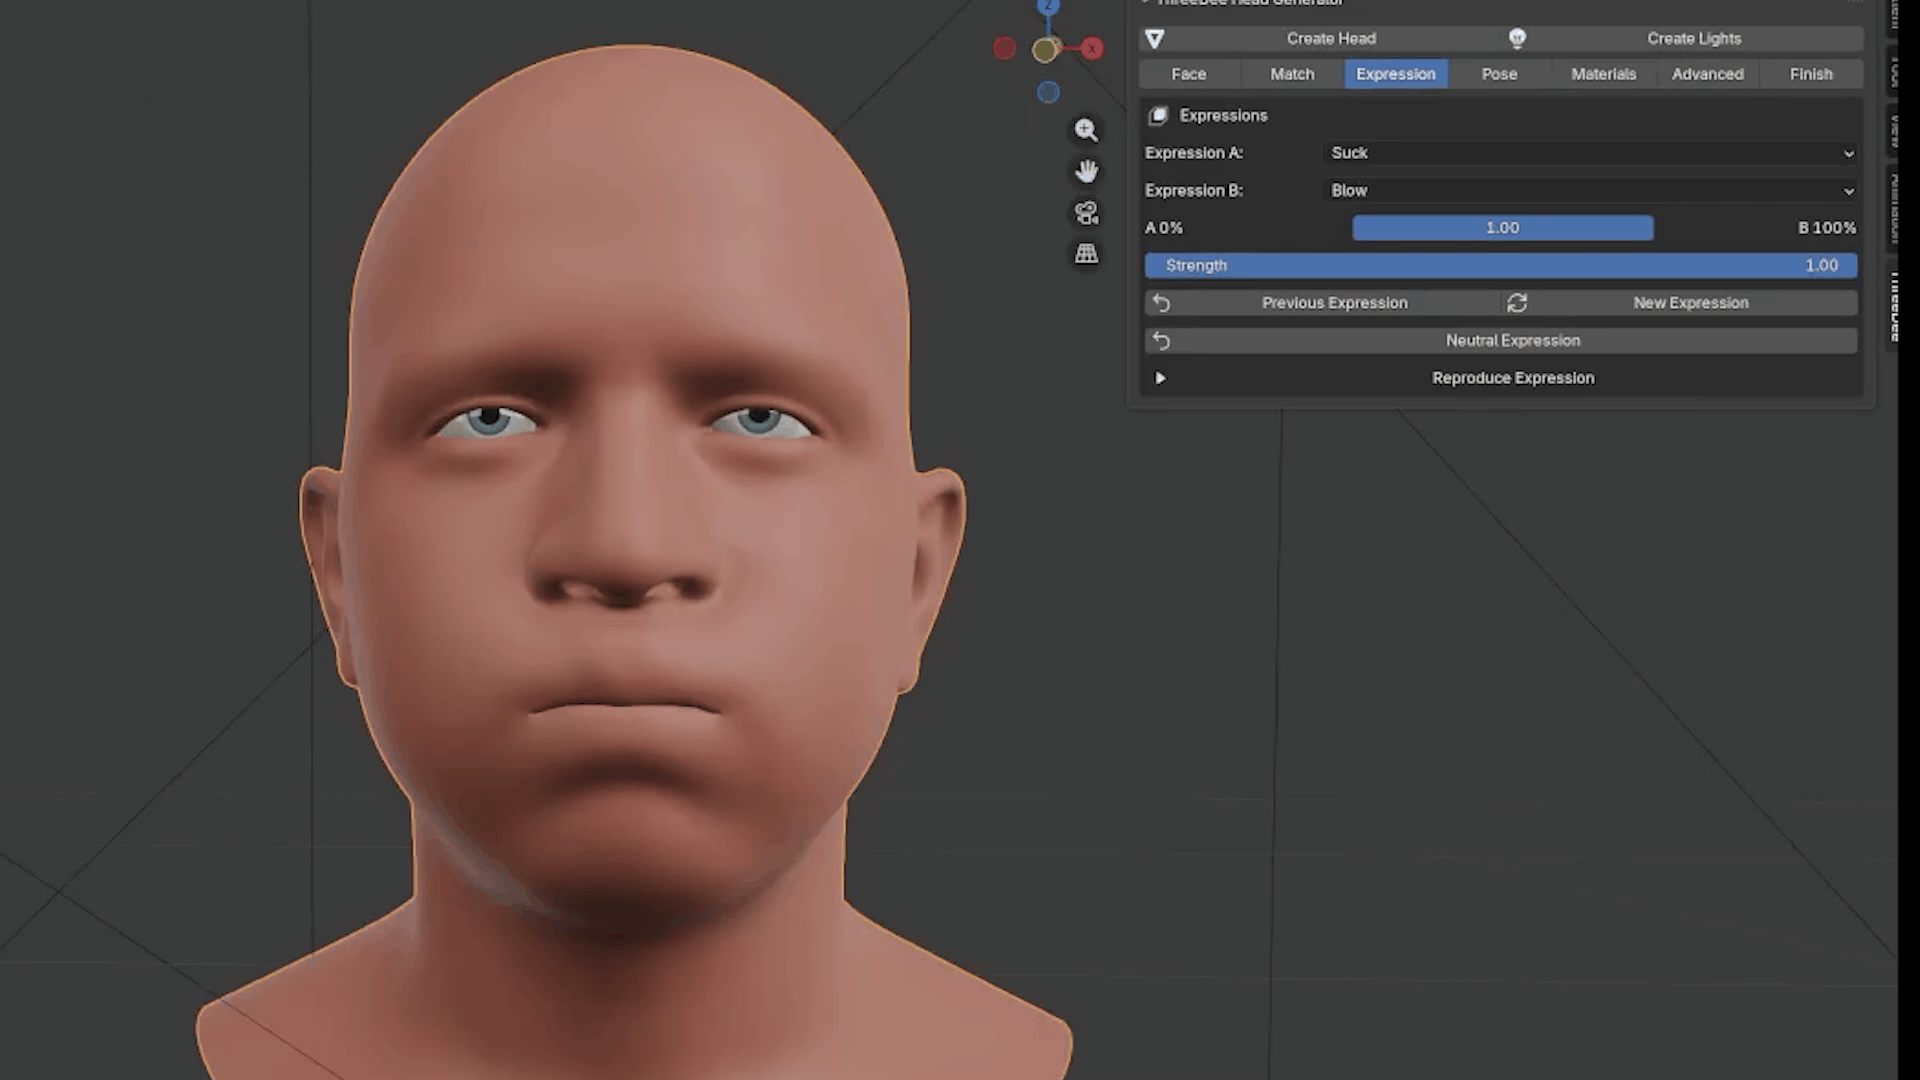Click the 'Expression B:' label

(1194, 191)
